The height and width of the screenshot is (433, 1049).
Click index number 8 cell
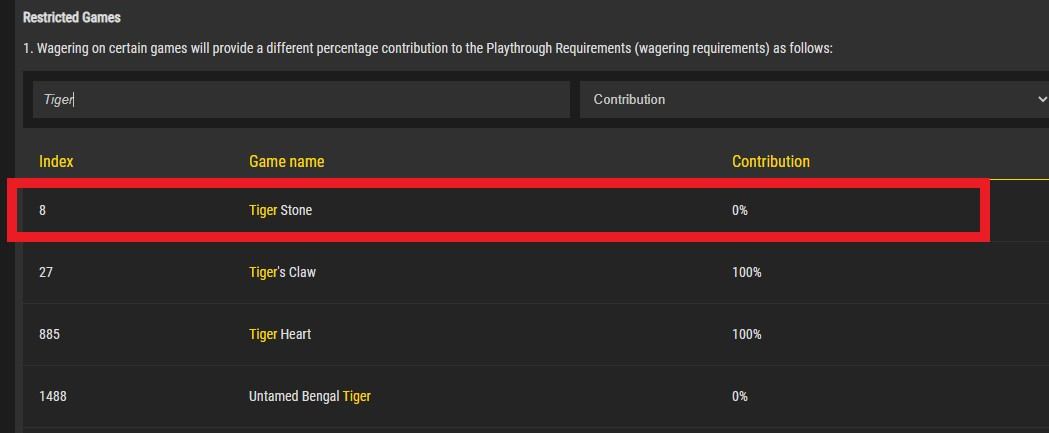43,210
